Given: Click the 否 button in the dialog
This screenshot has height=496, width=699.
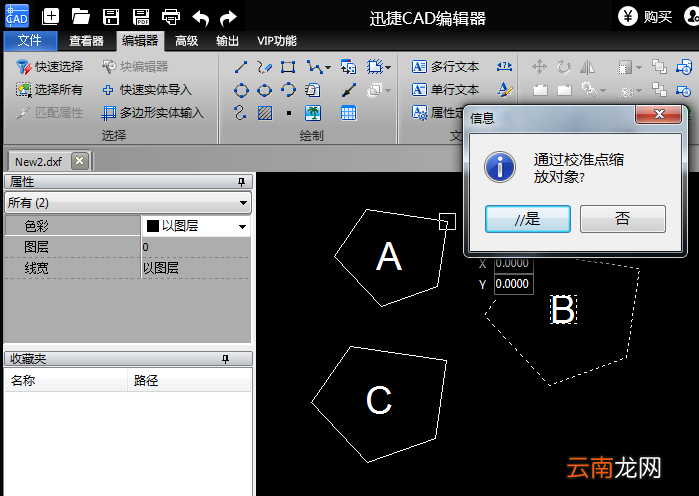Looking at the screenshot, I should (x=623, y=219).
